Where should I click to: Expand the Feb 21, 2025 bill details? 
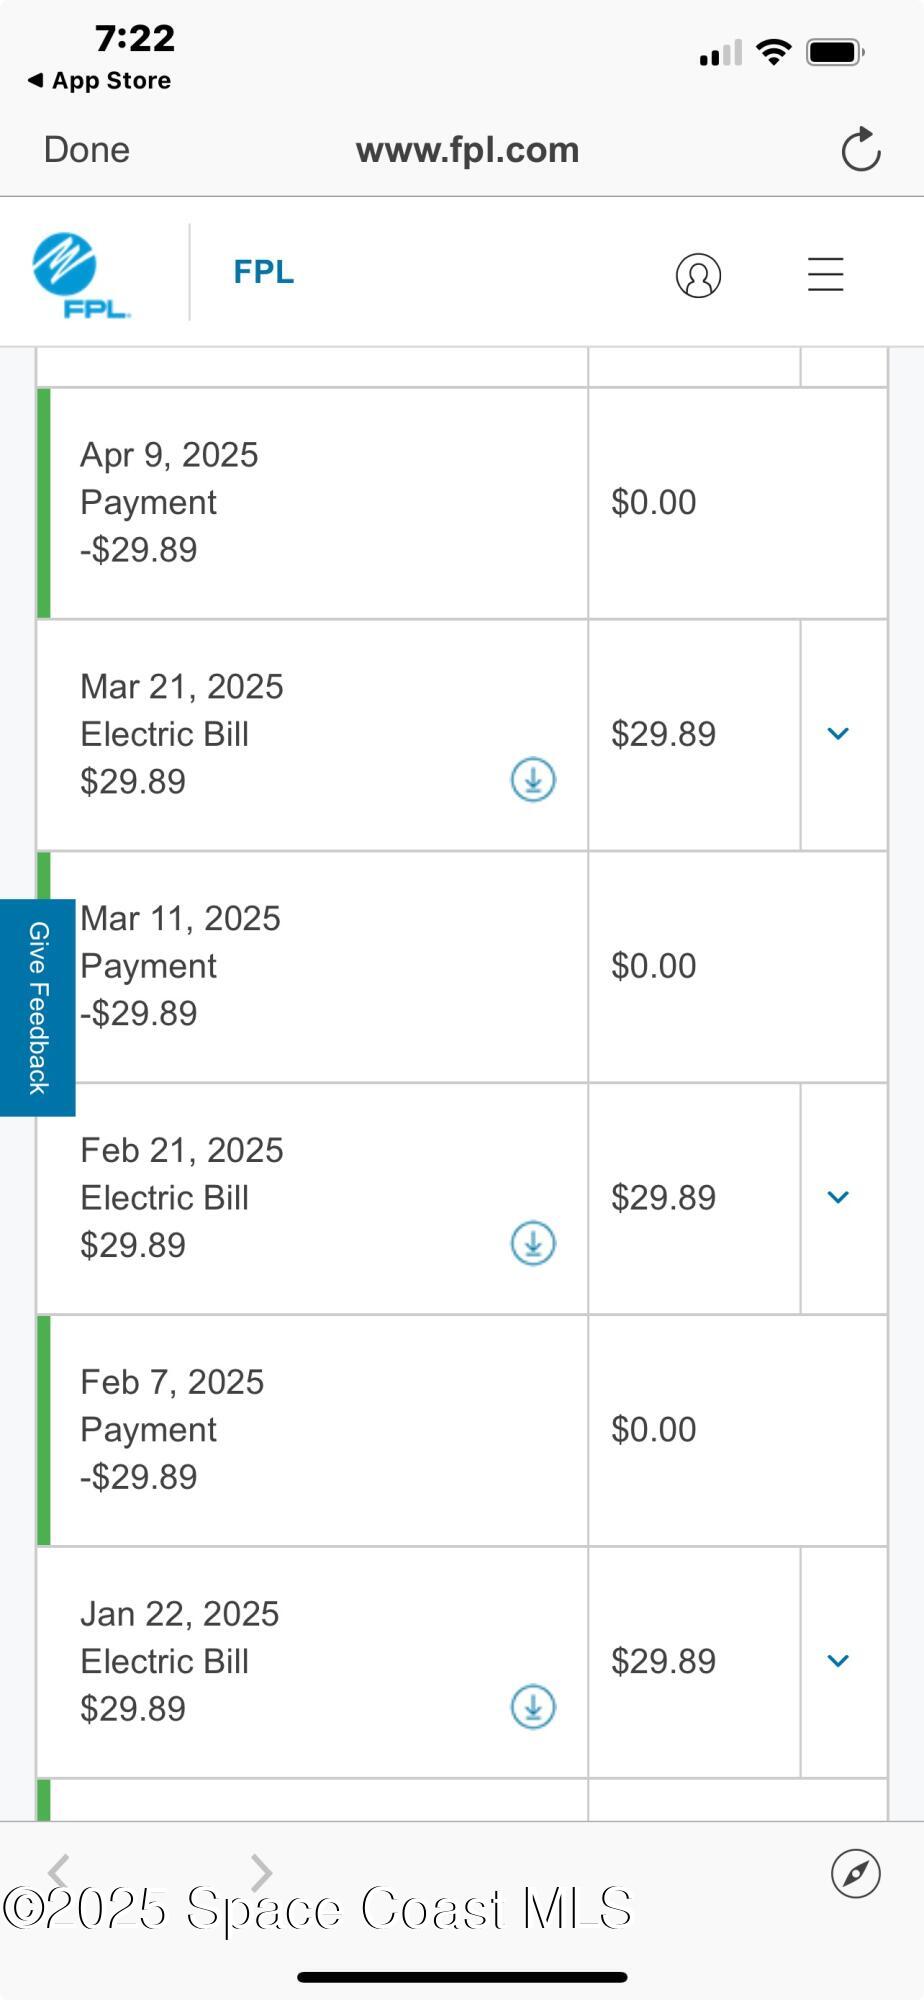point(838,1197)
